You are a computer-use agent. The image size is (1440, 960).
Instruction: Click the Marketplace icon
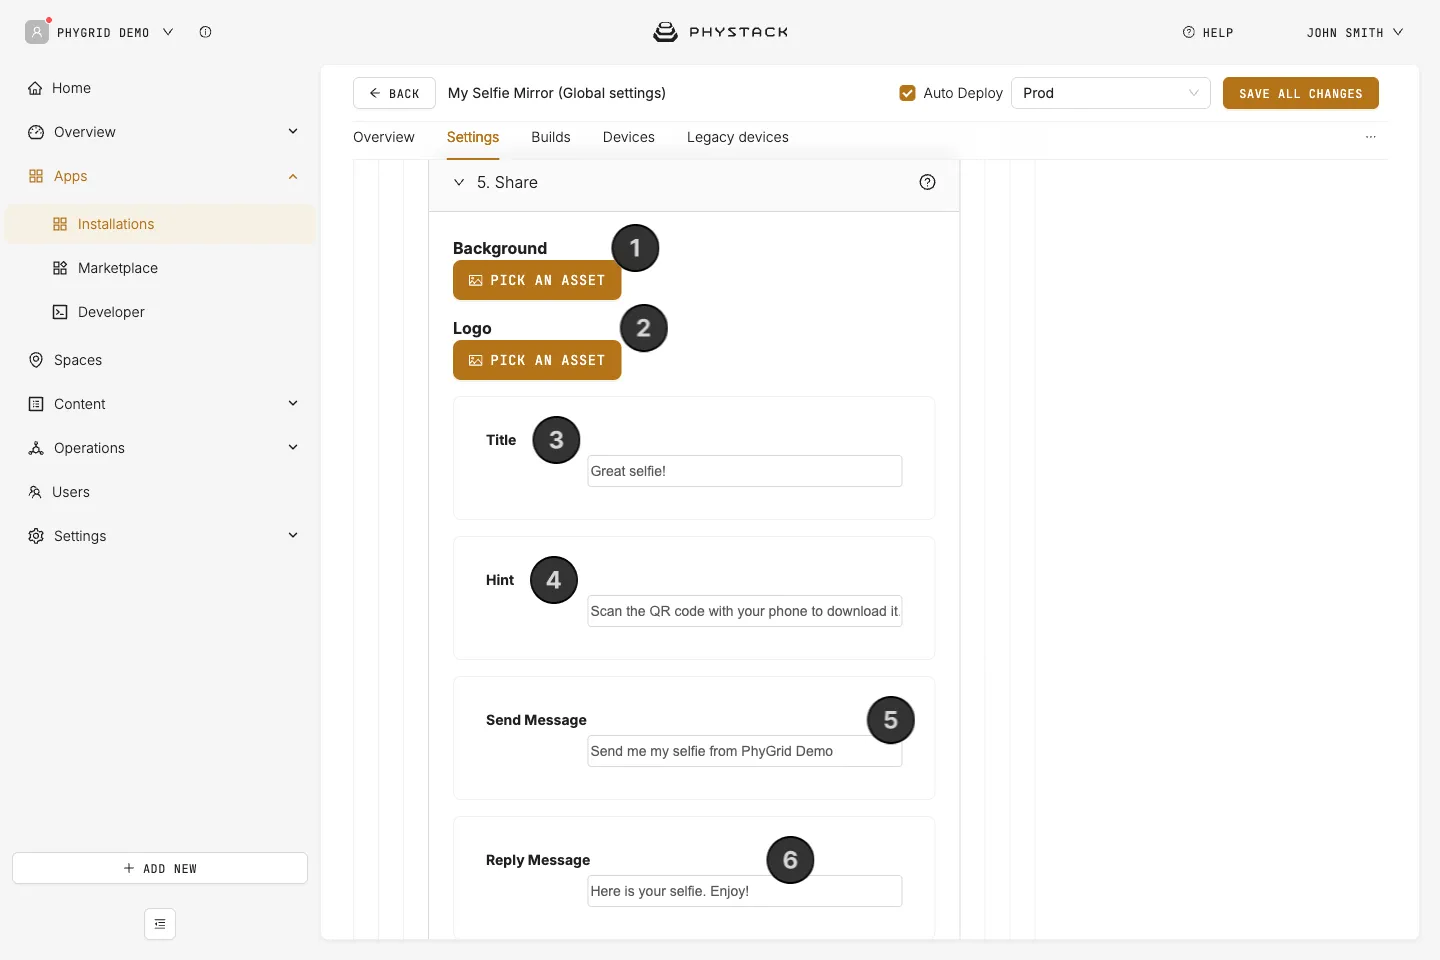tap(60, 268)
